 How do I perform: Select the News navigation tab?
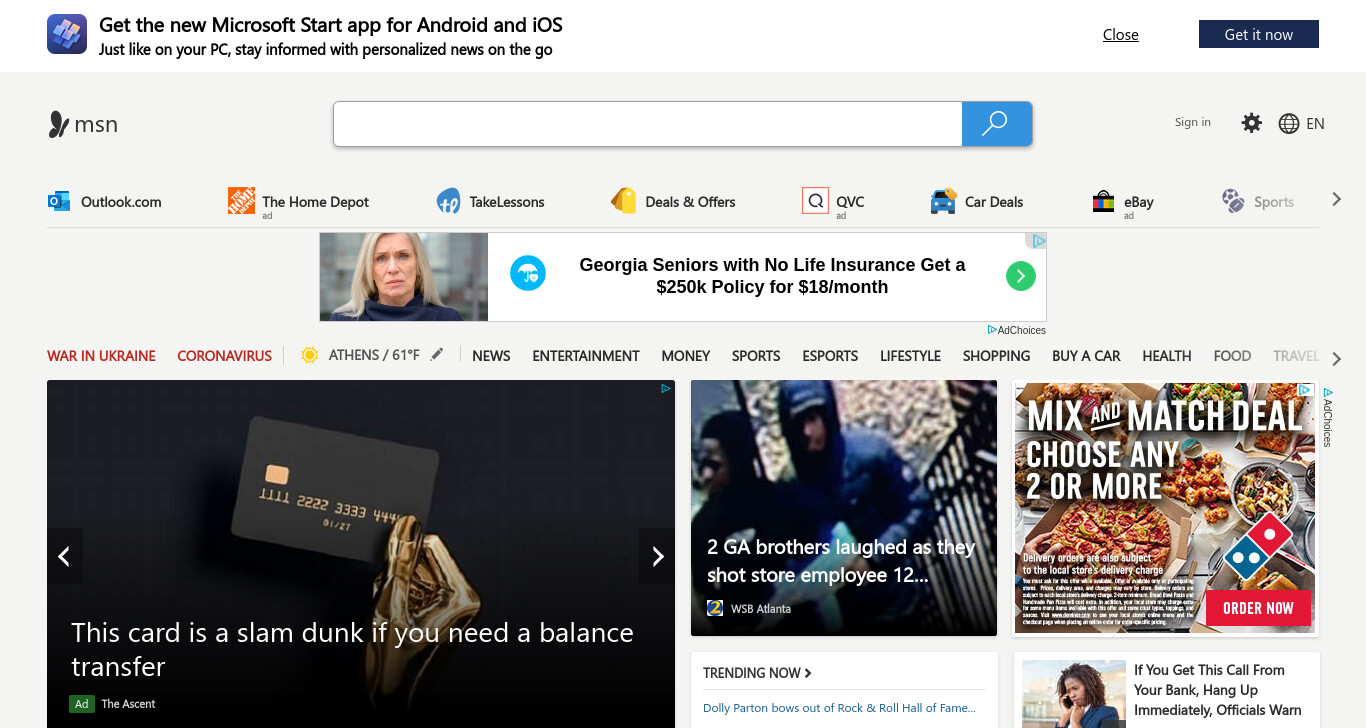pos(491,355)
